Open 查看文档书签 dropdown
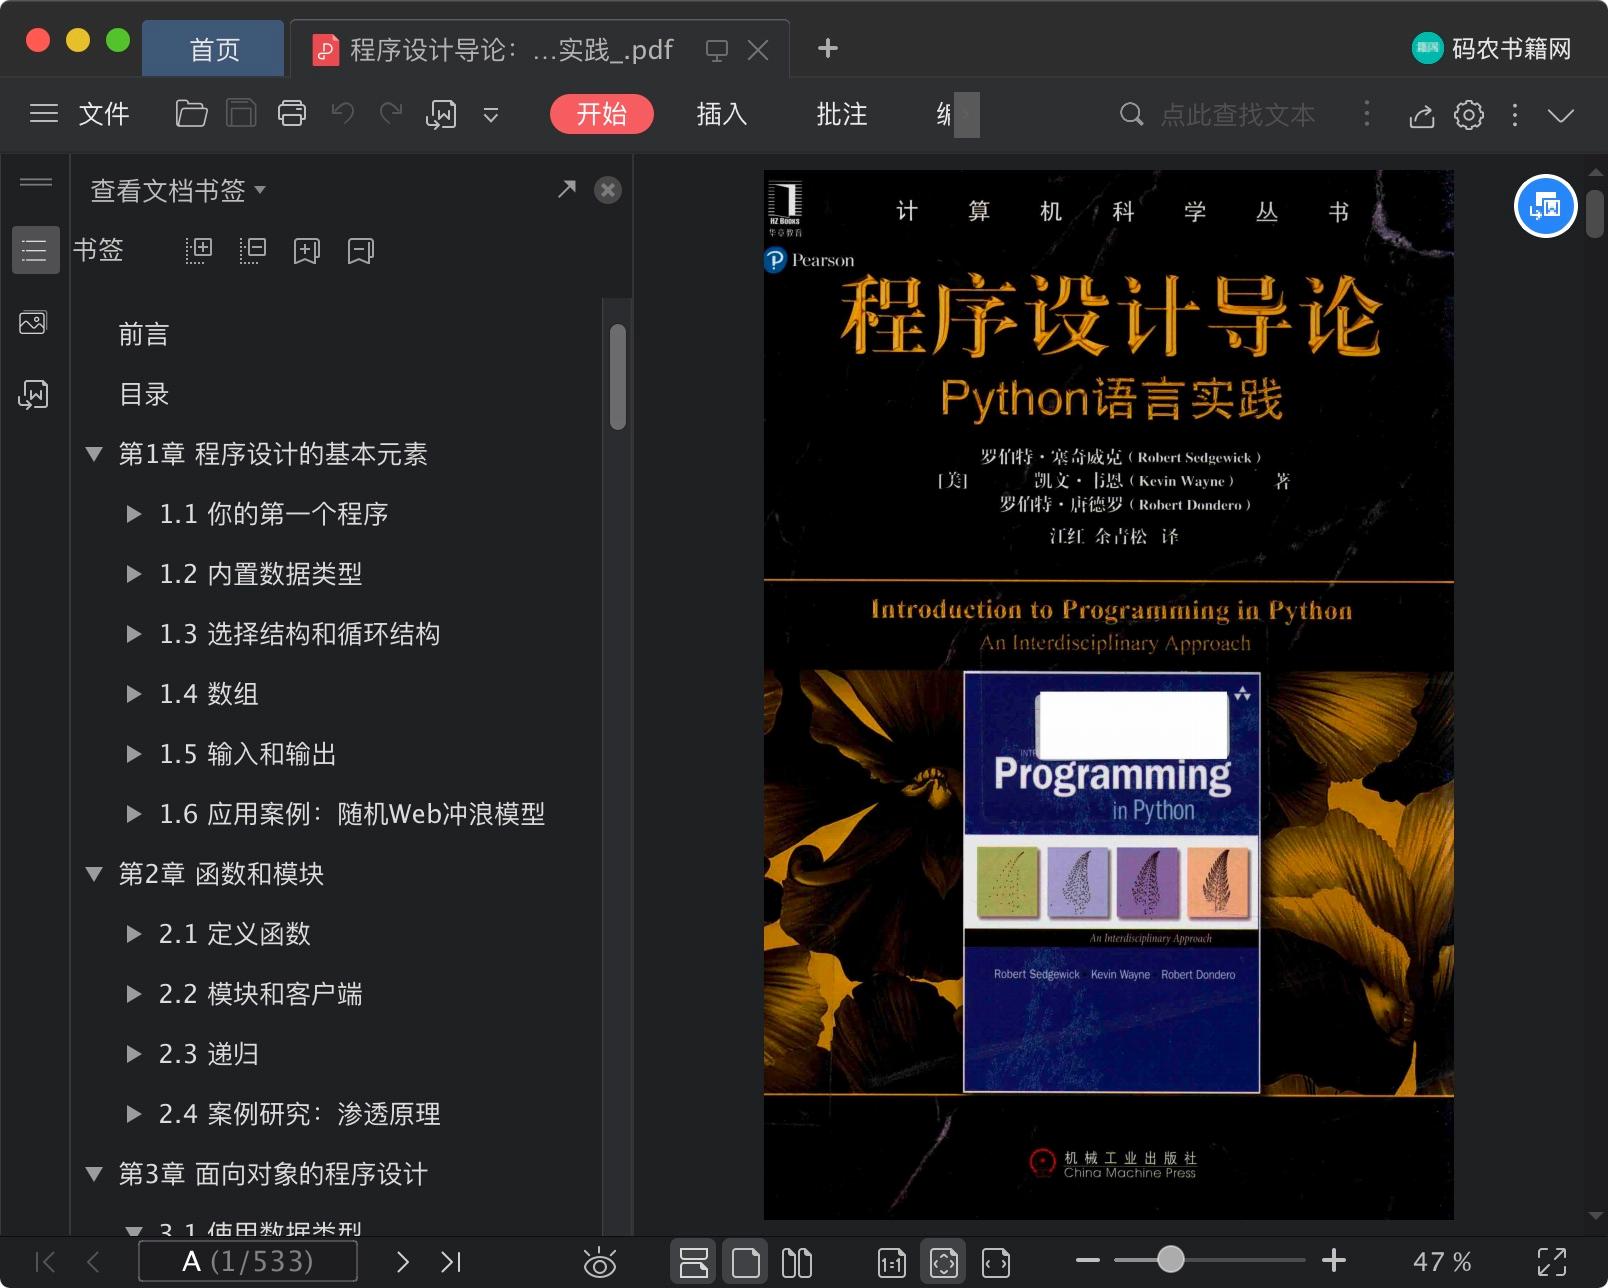1608x1288 pixels. tap(178, 190)
